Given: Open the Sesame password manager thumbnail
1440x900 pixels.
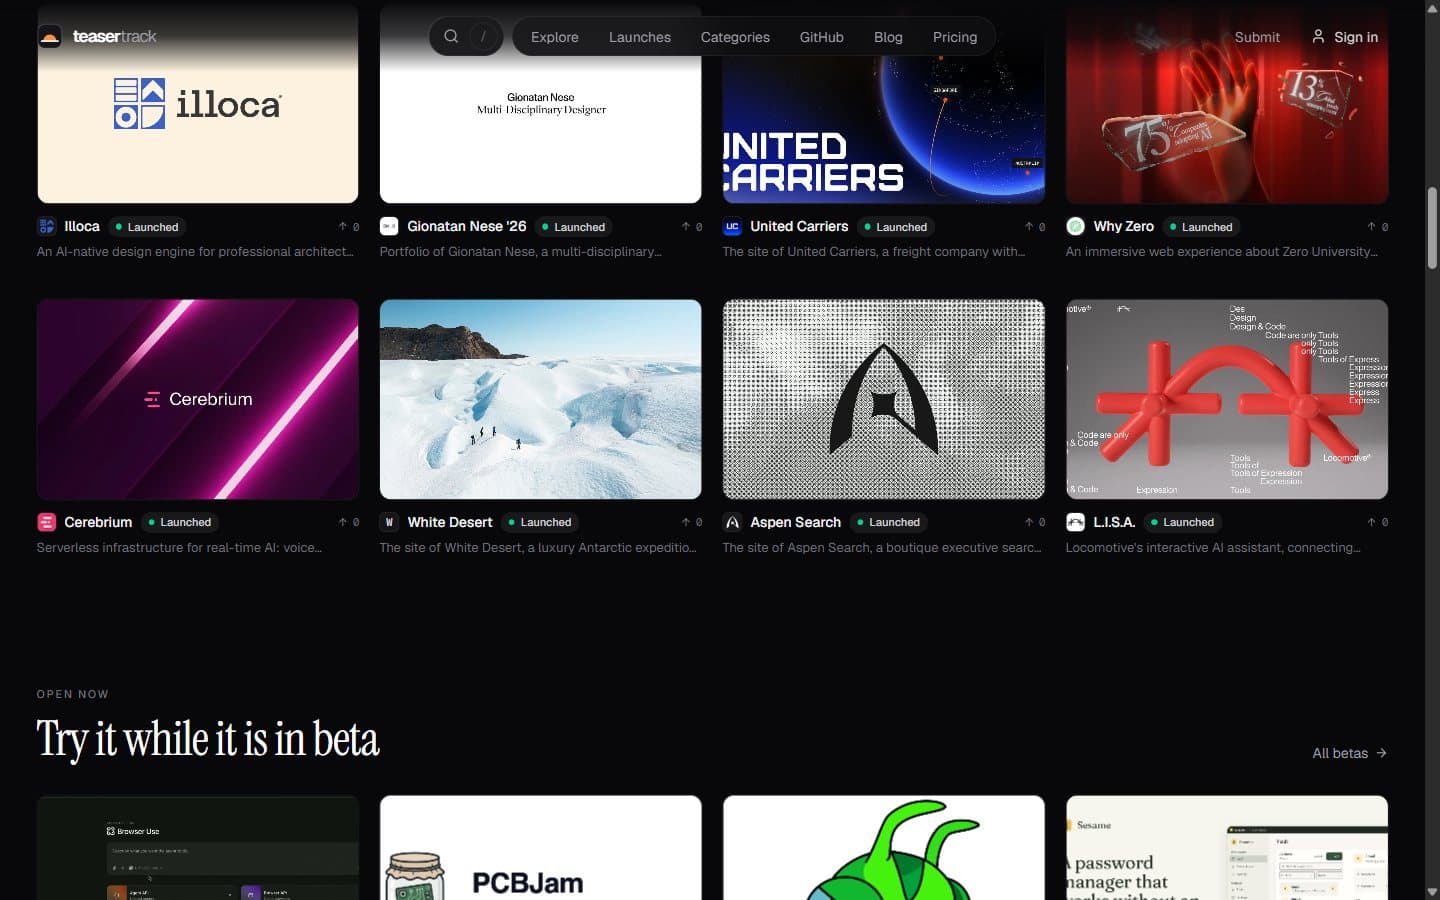Looking at the screenshot, I should point(1226,848).
